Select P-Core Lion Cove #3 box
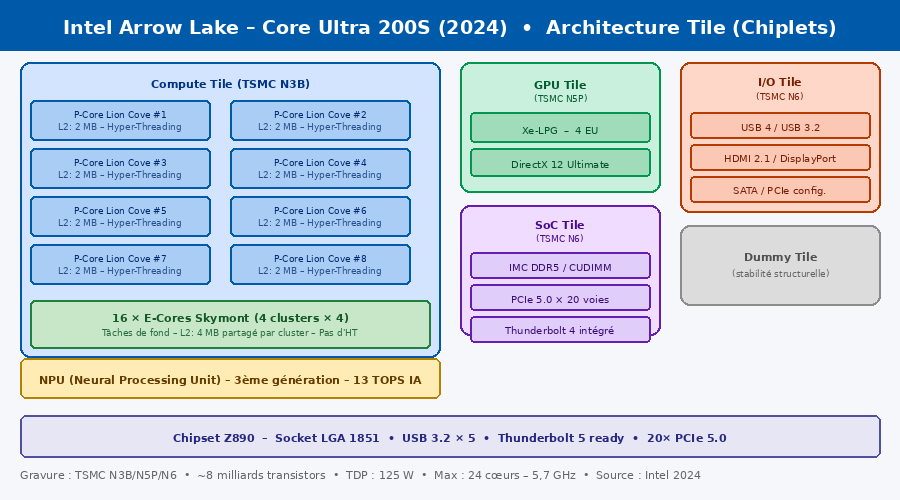Viewport: 900px width, 500px height. click(x=121, y=169)
